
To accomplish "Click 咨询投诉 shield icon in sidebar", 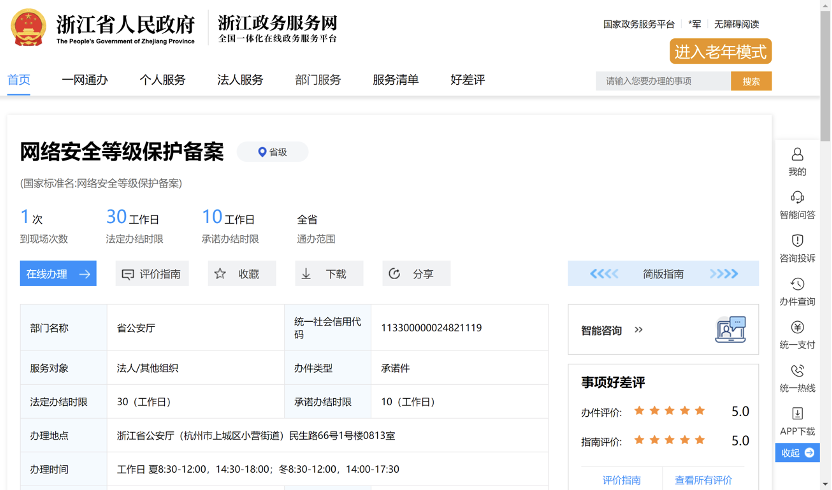I will coord(797,241).
